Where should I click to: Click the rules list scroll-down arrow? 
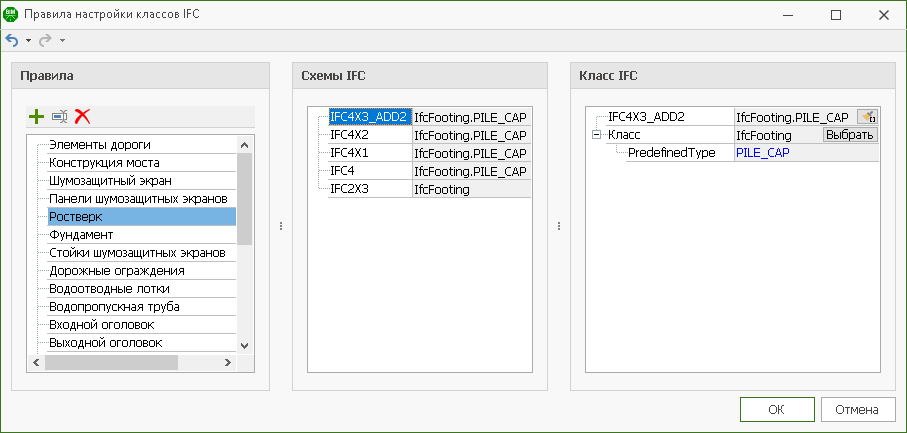[x=245, y=344]
